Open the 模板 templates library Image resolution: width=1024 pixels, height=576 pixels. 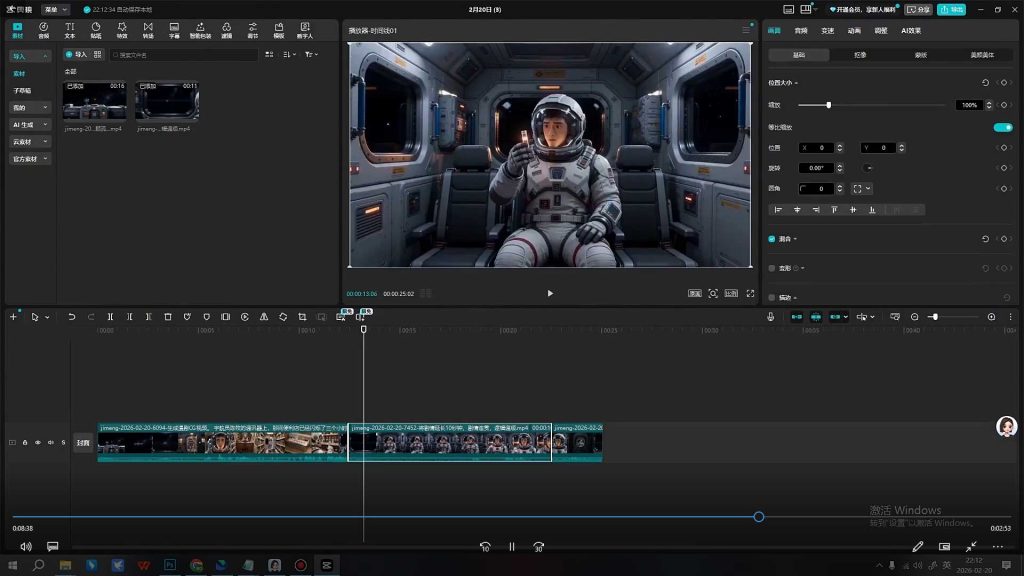pos(278,30)
